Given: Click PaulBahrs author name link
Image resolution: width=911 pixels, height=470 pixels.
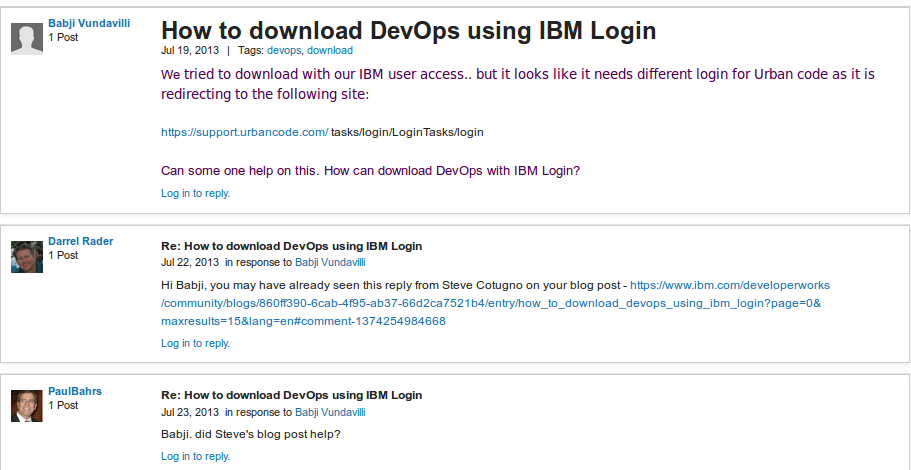Looking at the screenshot, I should [75, 391].
